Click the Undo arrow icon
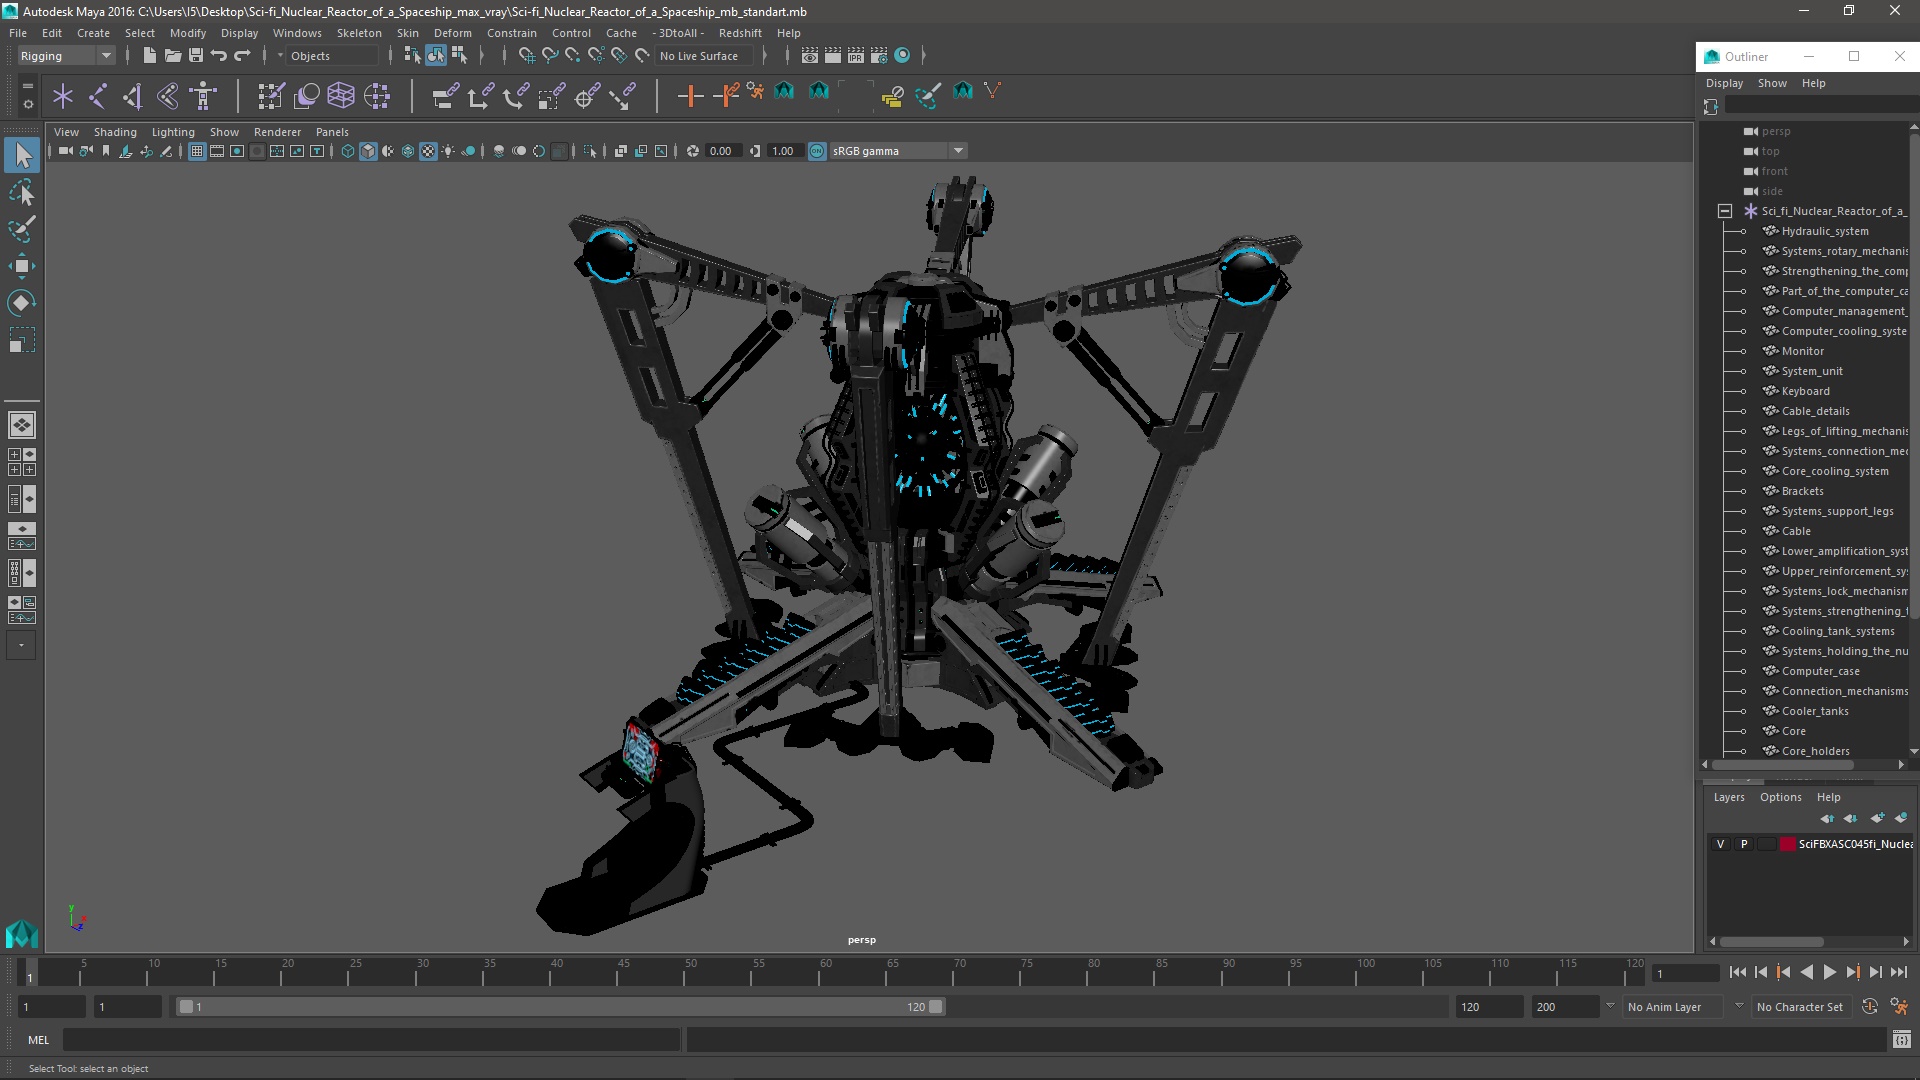The height and width of the screenshot is (1080, 1920). [219, 56]
